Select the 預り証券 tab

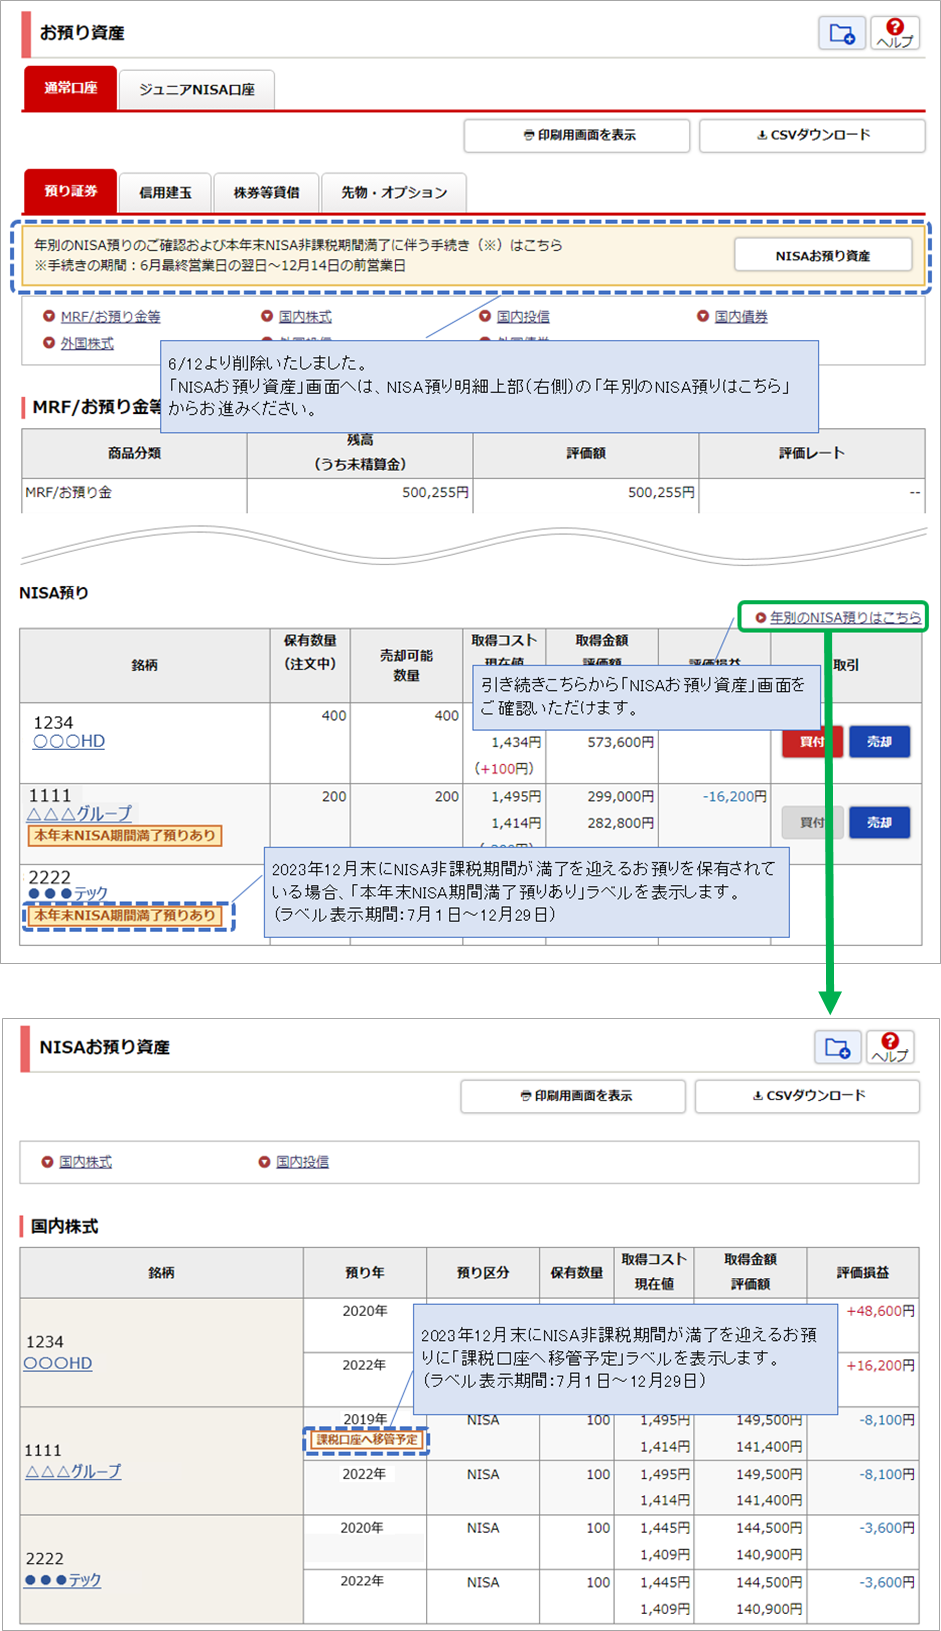point(70,191)
